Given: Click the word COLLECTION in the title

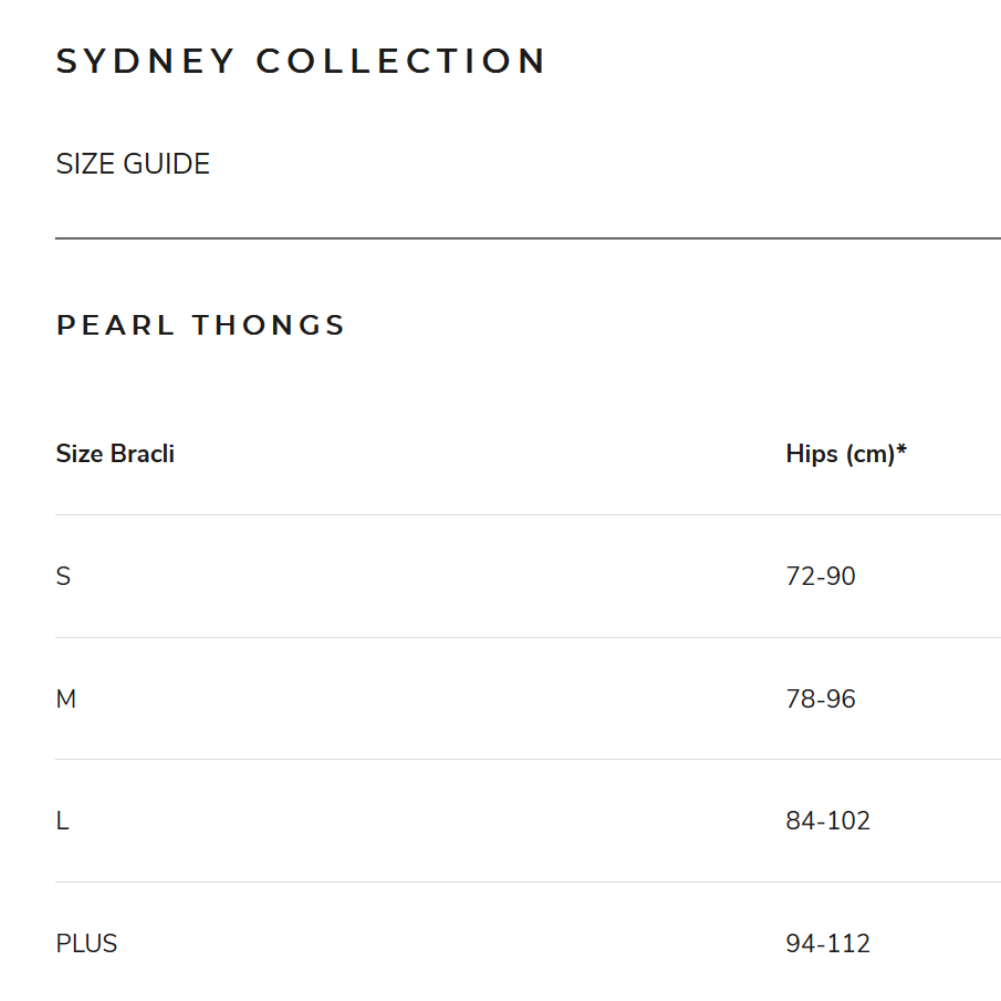Looking at the screenshot, I should tap(401, 61).
